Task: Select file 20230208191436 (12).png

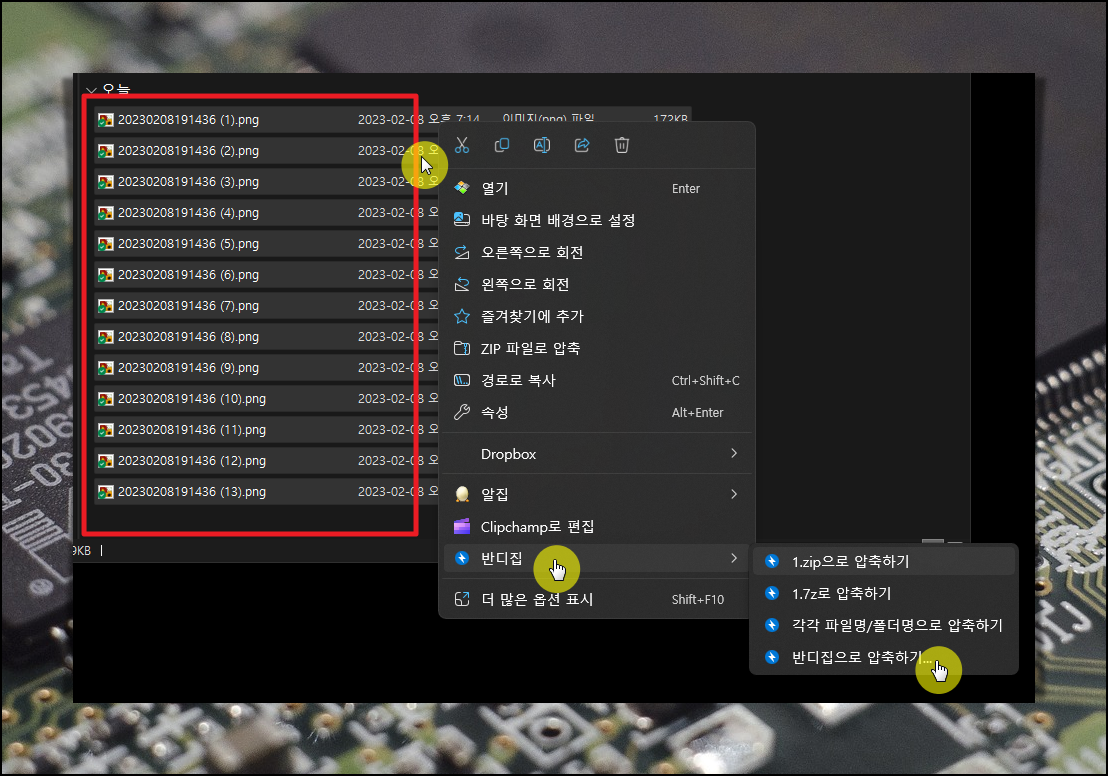Action: (192, 461)
